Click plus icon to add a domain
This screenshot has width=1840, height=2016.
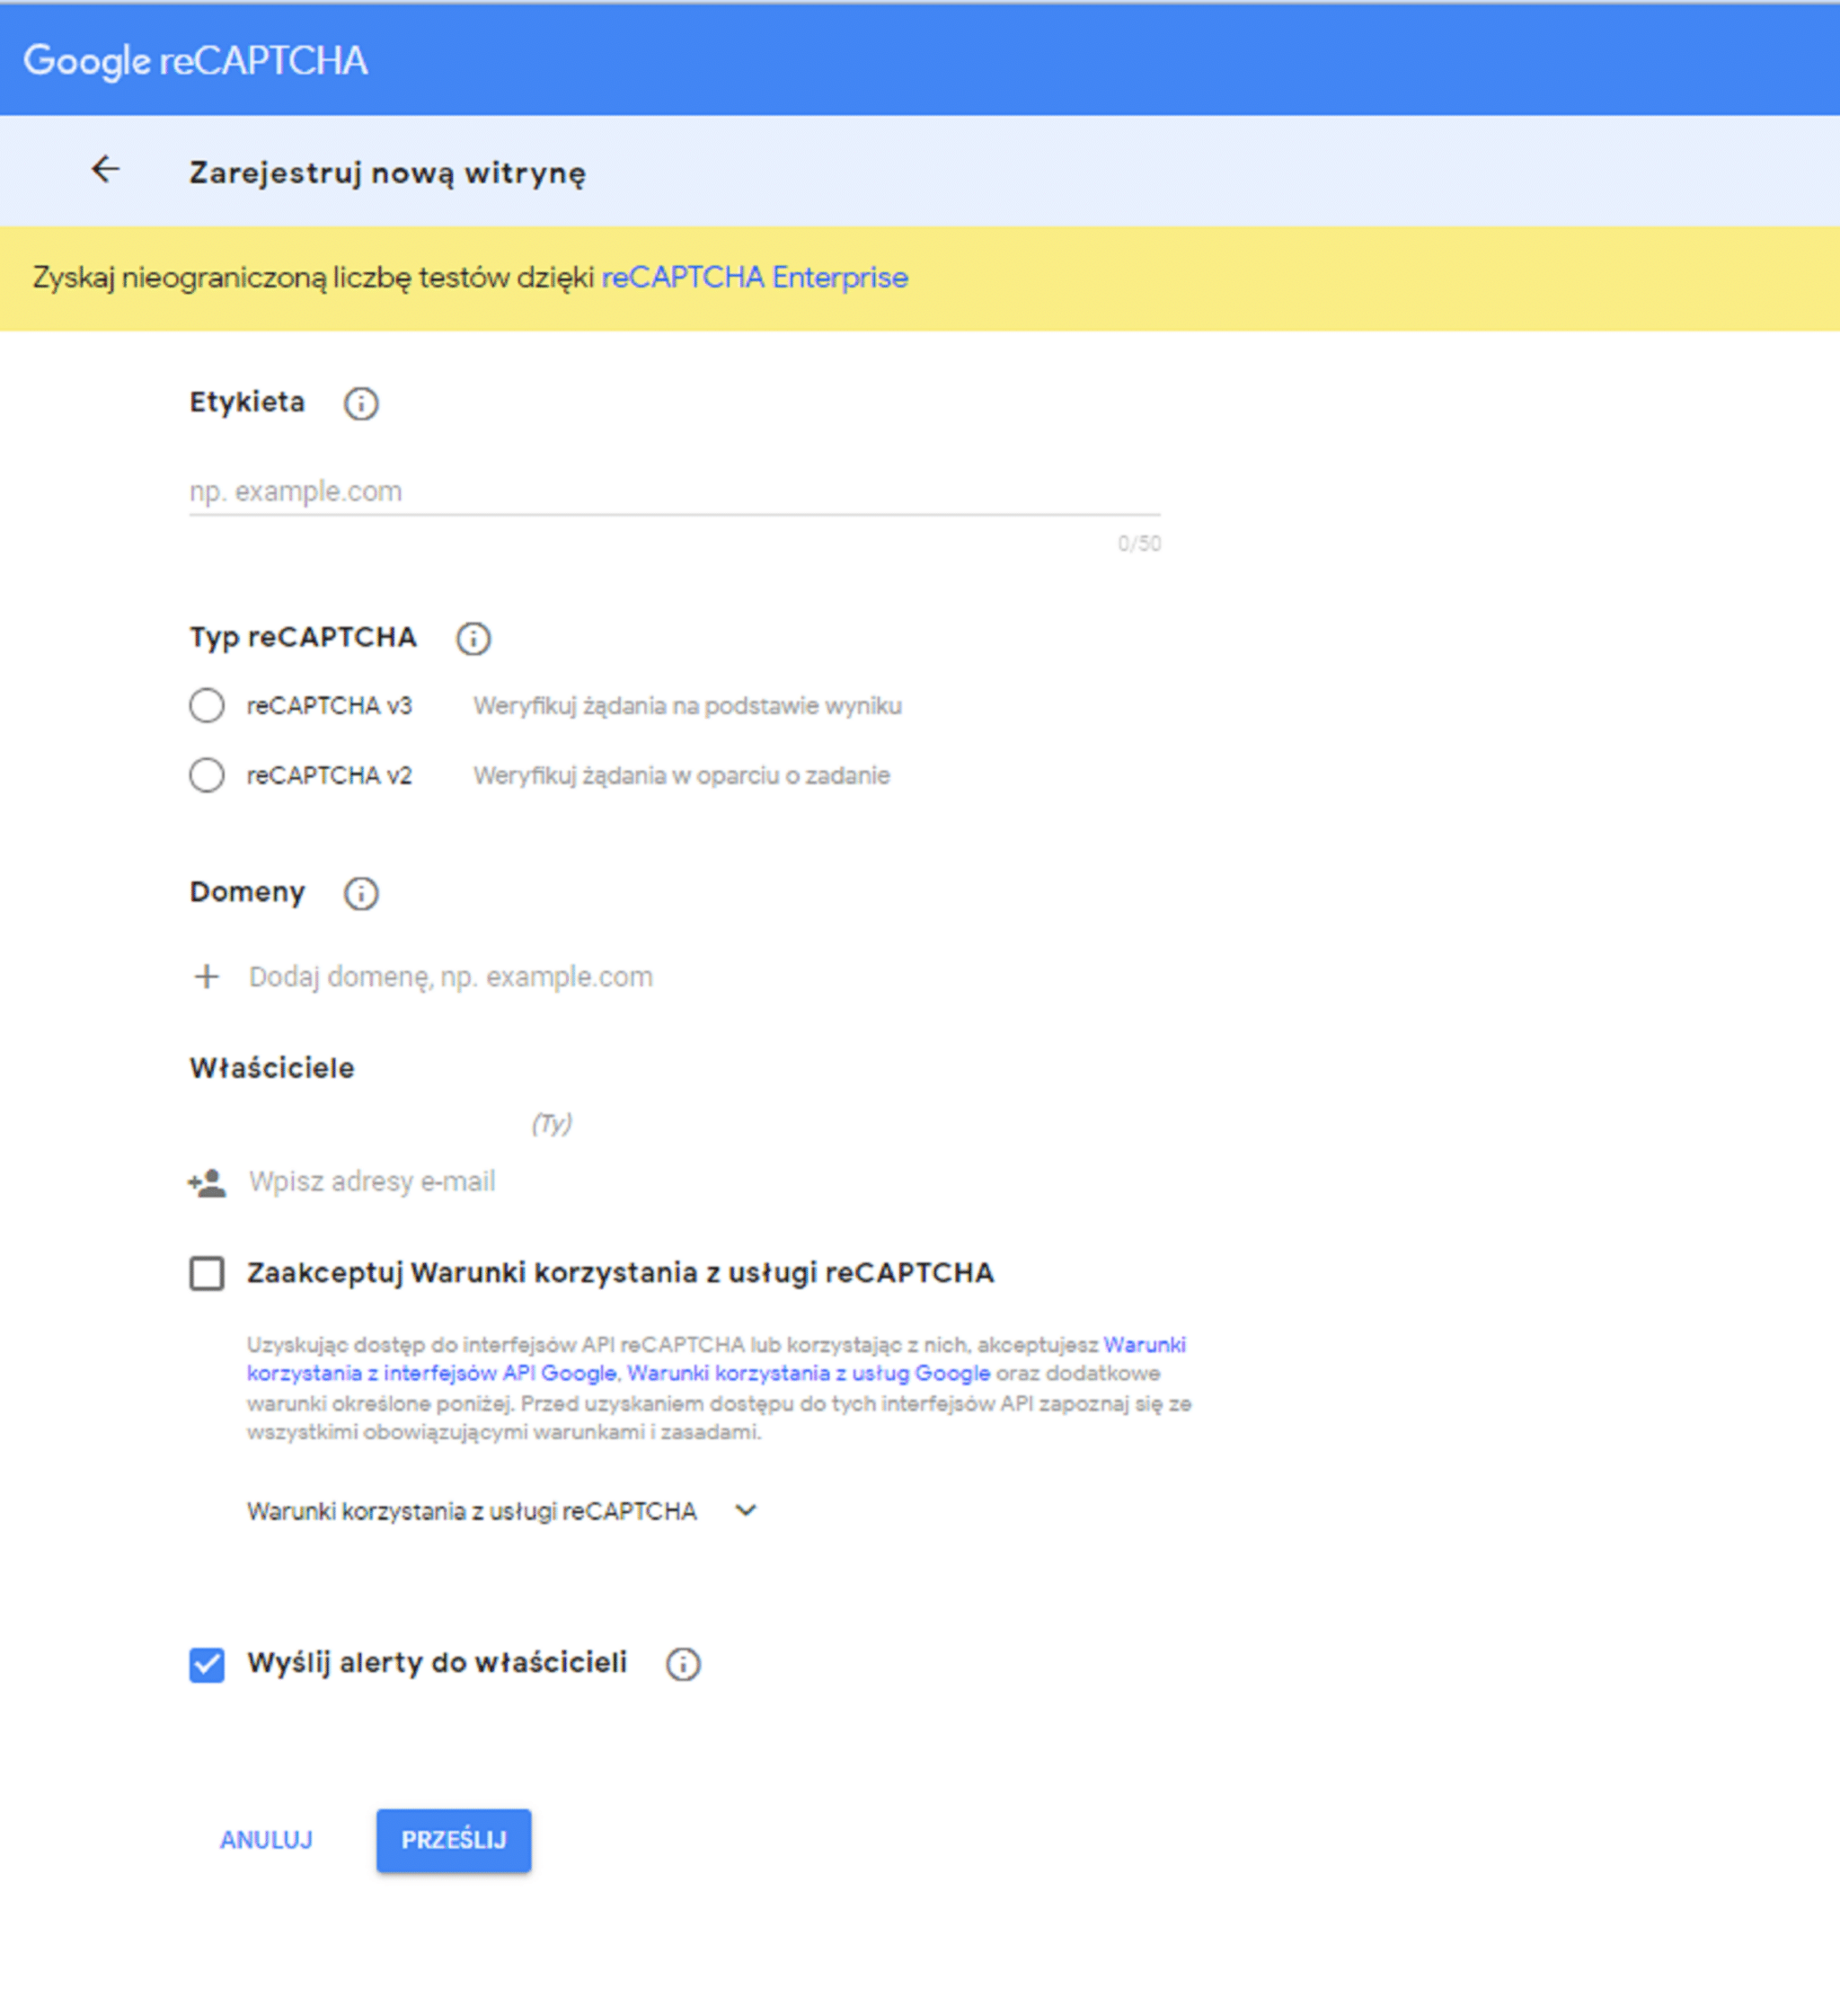pos(206,977)
